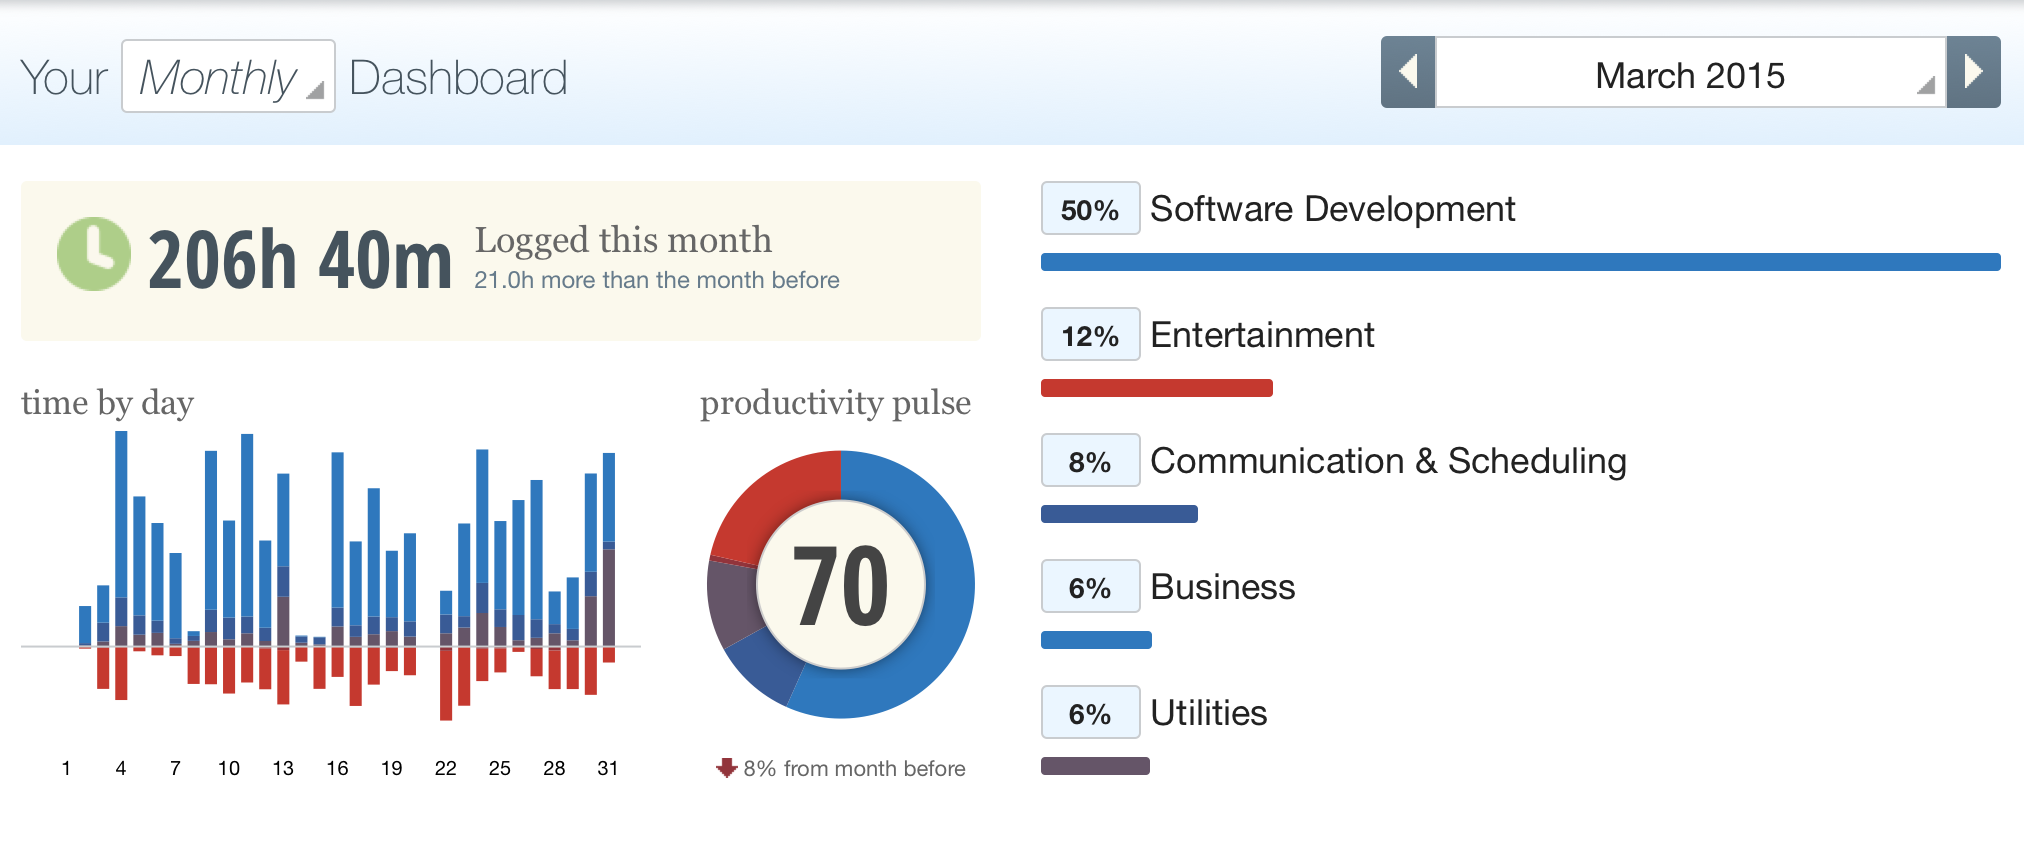Screen dimensions: 2024x844
Task: Click day 4 label on time chart
Action: [121, 768]
